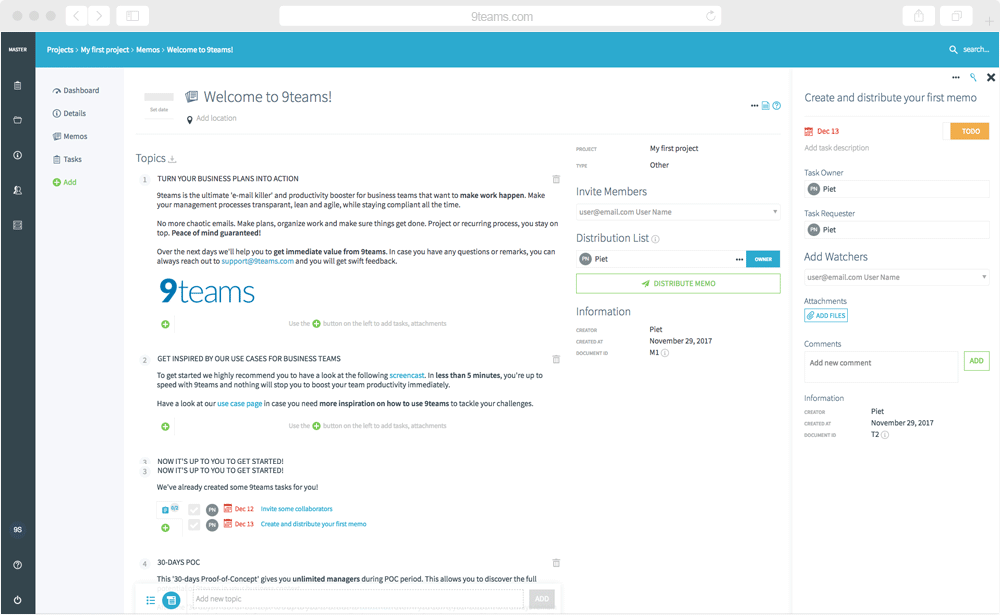Open the Dashboard menu item
The width and height of the screenshot is (1000, 615).
(76, 91)
